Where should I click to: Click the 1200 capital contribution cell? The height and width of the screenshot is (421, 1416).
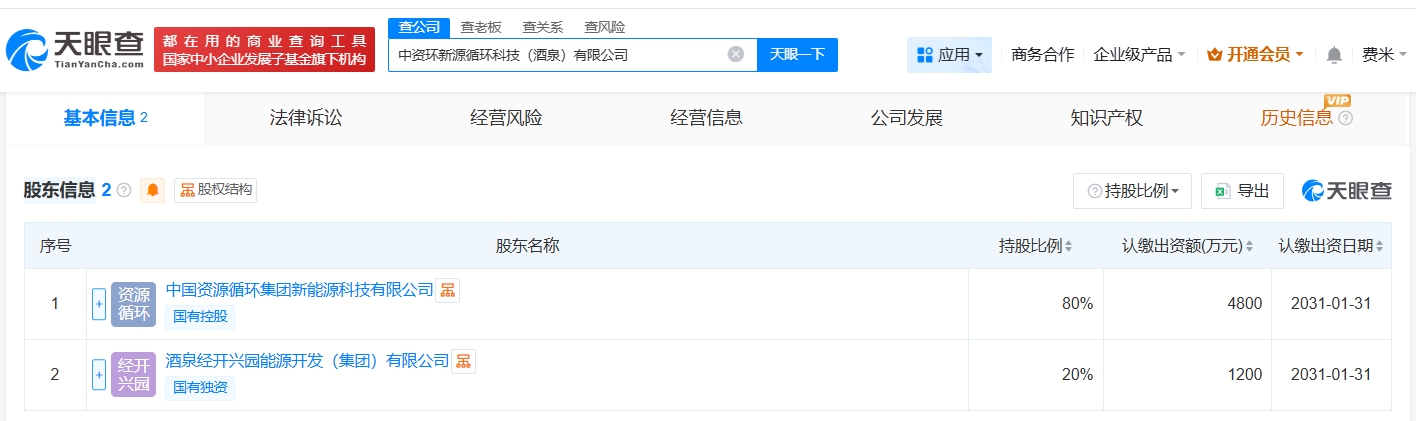pos(1187,375)
